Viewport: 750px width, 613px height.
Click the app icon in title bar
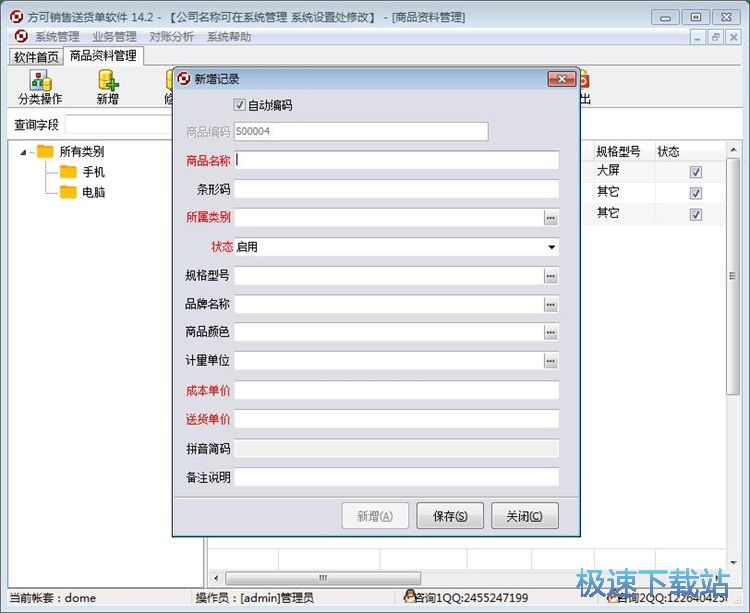point(17,17)
